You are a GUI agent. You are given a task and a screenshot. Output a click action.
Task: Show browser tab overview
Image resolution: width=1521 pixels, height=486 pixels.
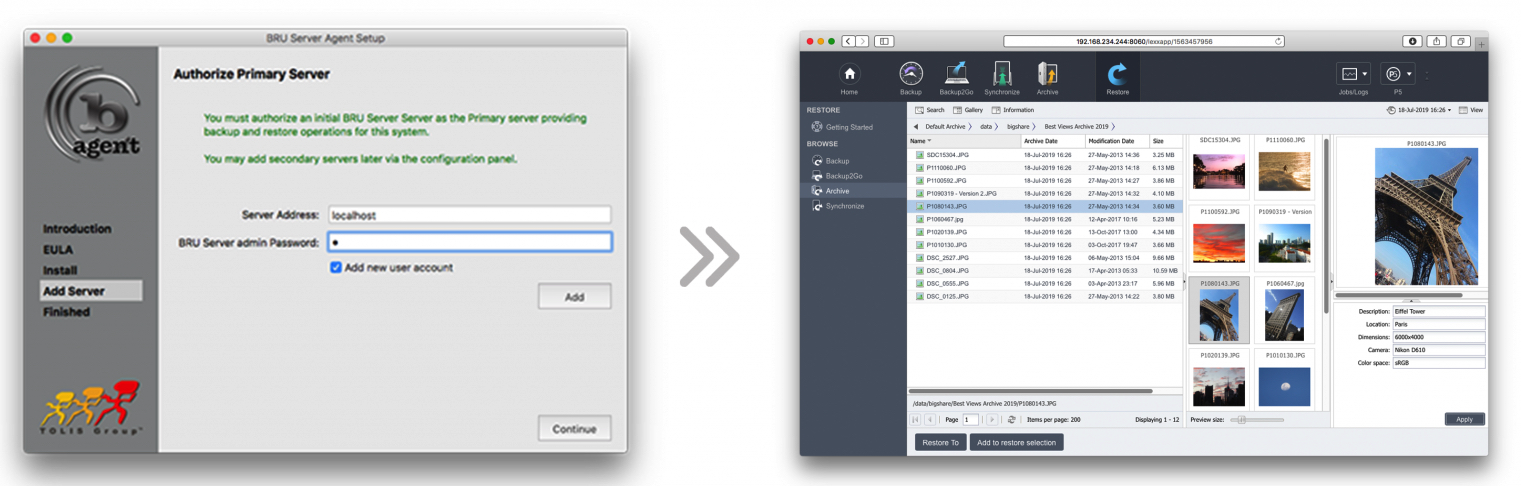pos(1461,41)
